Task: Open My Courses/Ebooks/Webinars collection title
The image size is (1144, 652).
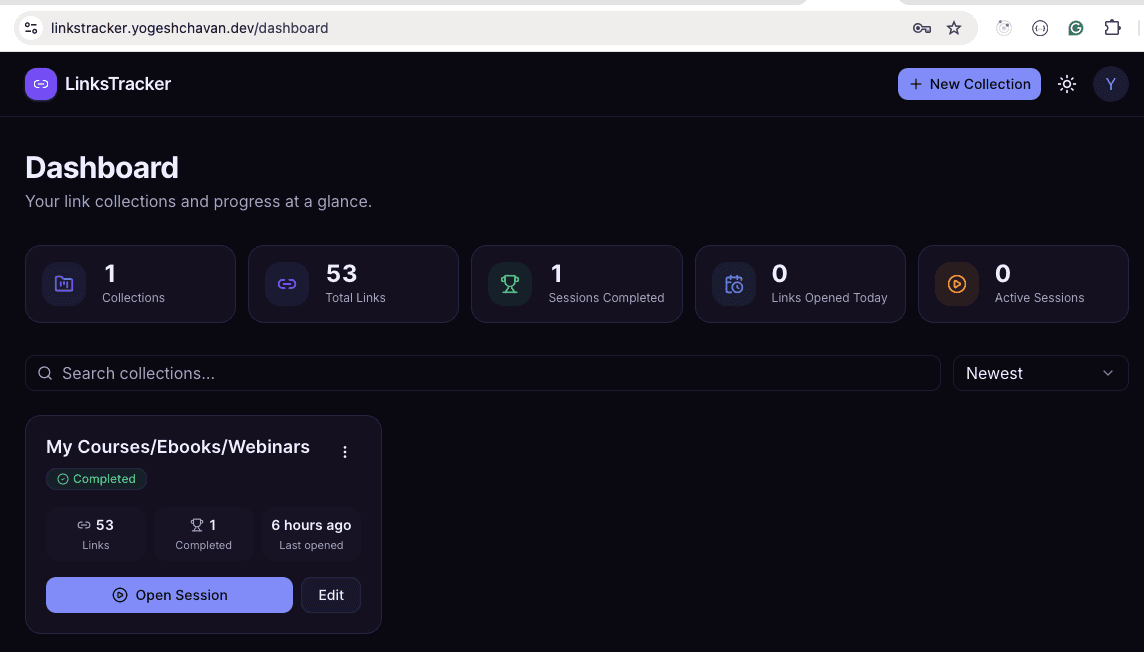Action: [x=178, y=447]
